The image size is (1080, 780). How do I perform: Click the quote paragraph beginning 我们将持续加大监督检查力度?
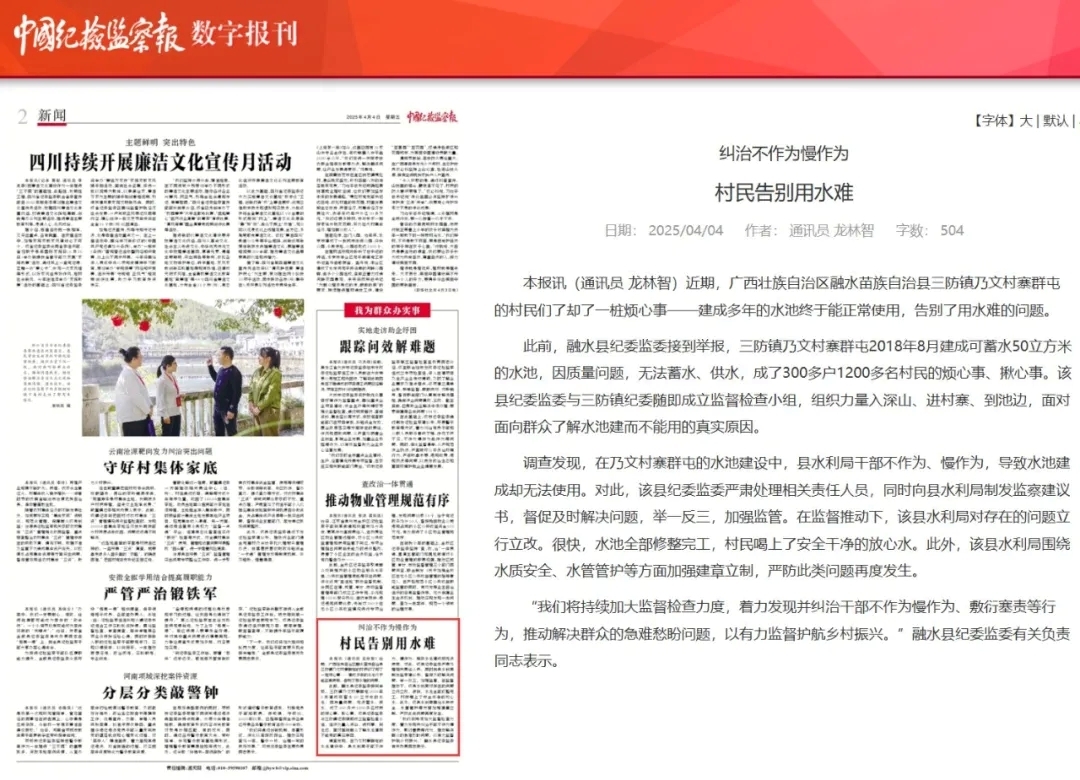pyautogui.click(x=782, y=633)
